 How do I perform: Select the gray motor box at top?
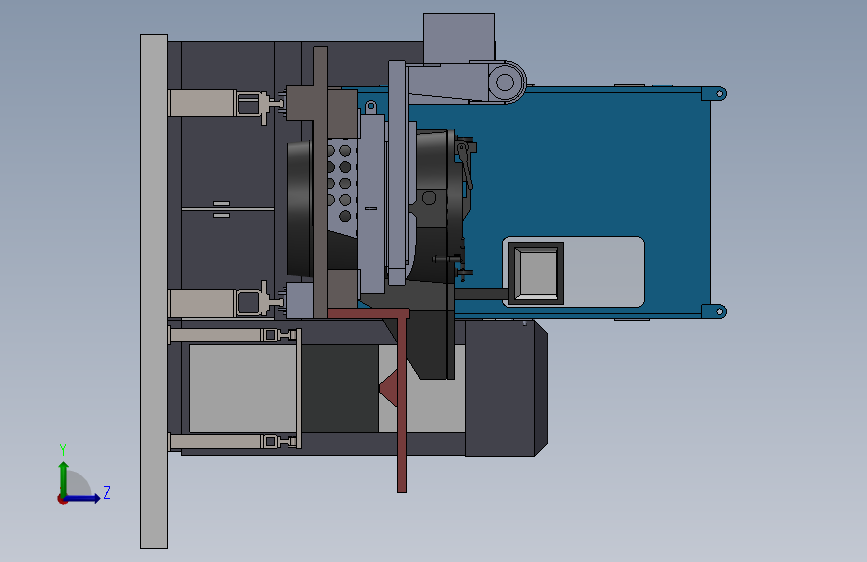coord(459,38)
